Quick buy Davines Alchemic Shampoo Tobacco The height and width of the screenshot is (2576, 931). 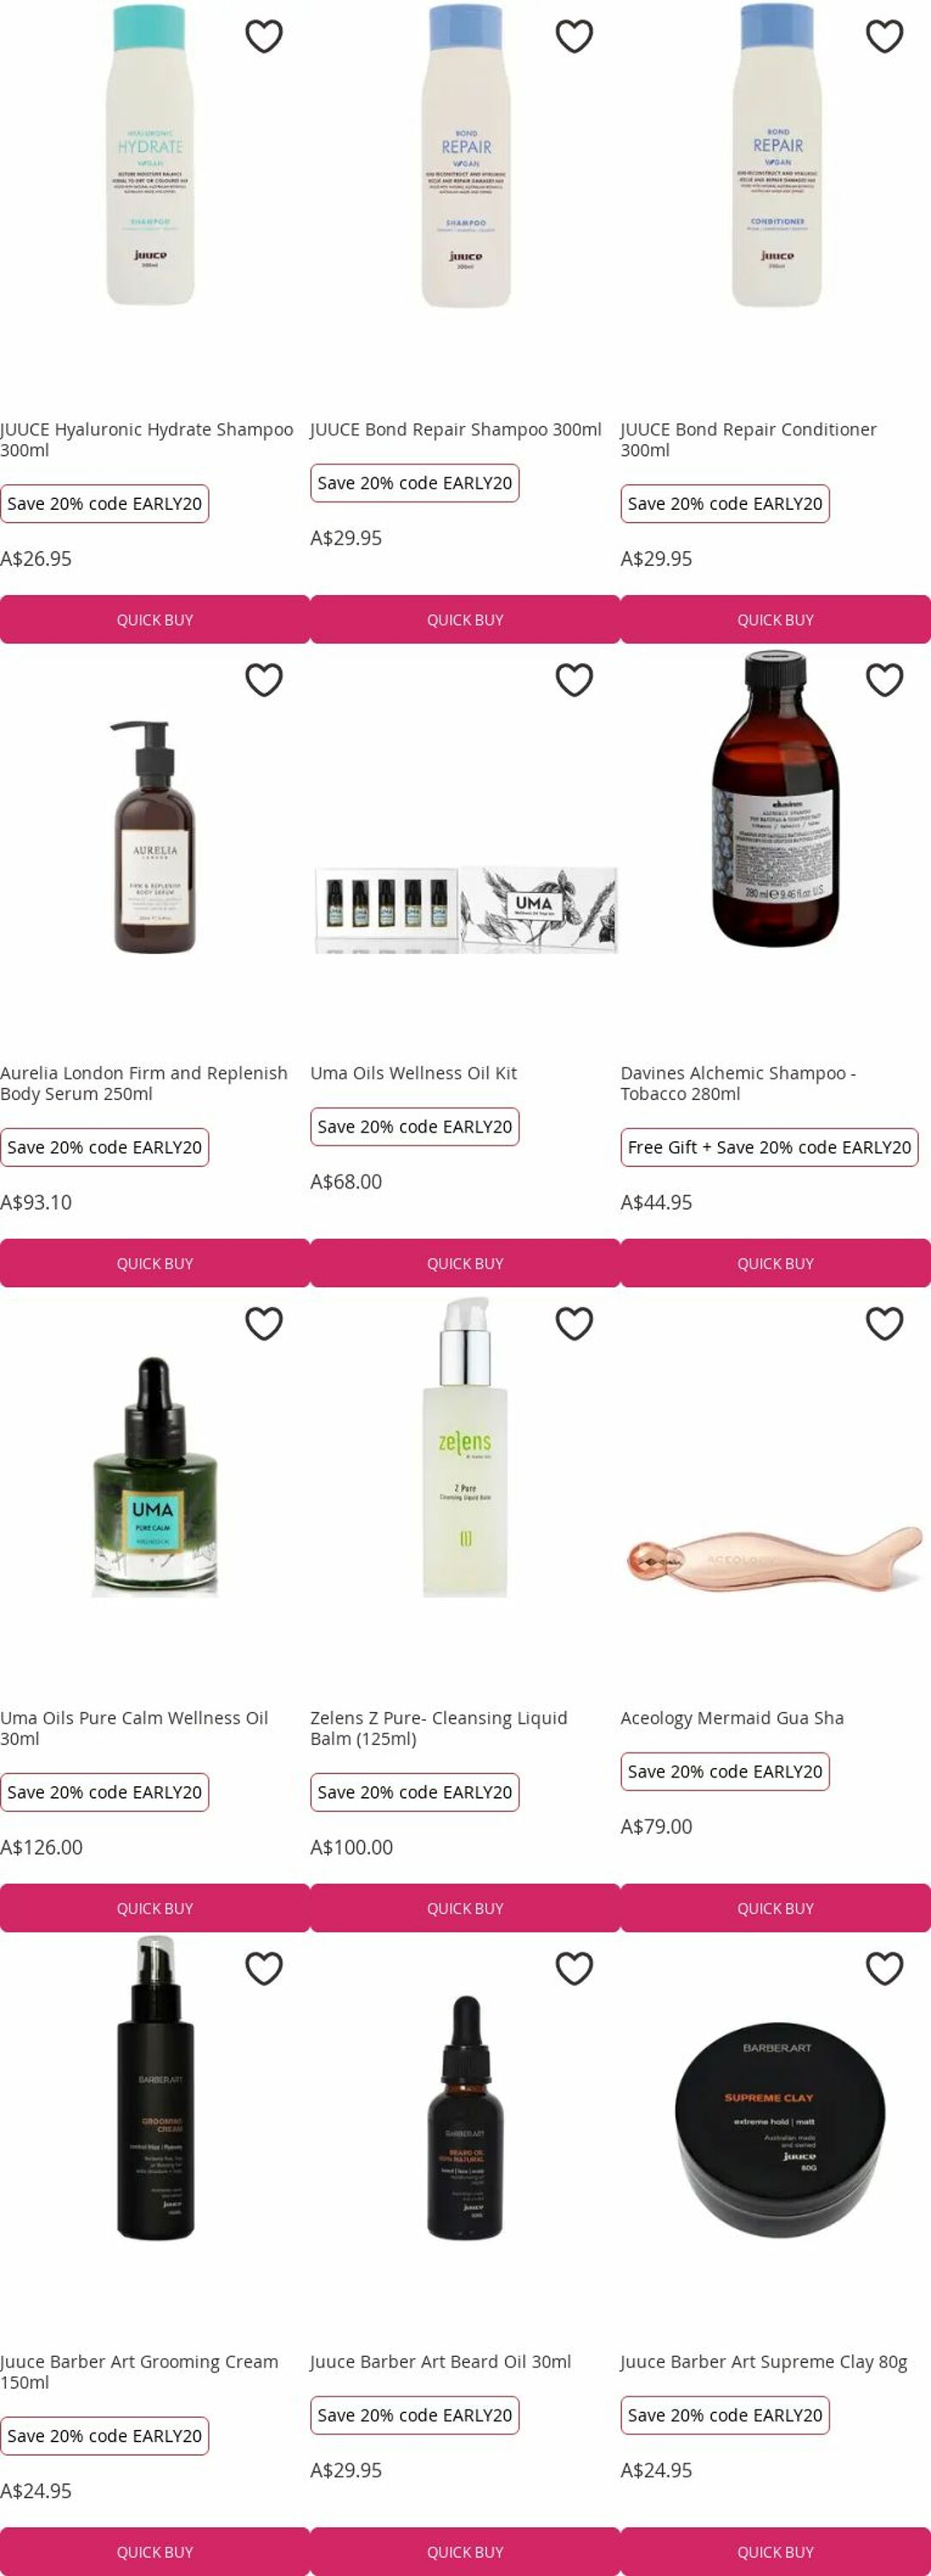(775, 1263)
